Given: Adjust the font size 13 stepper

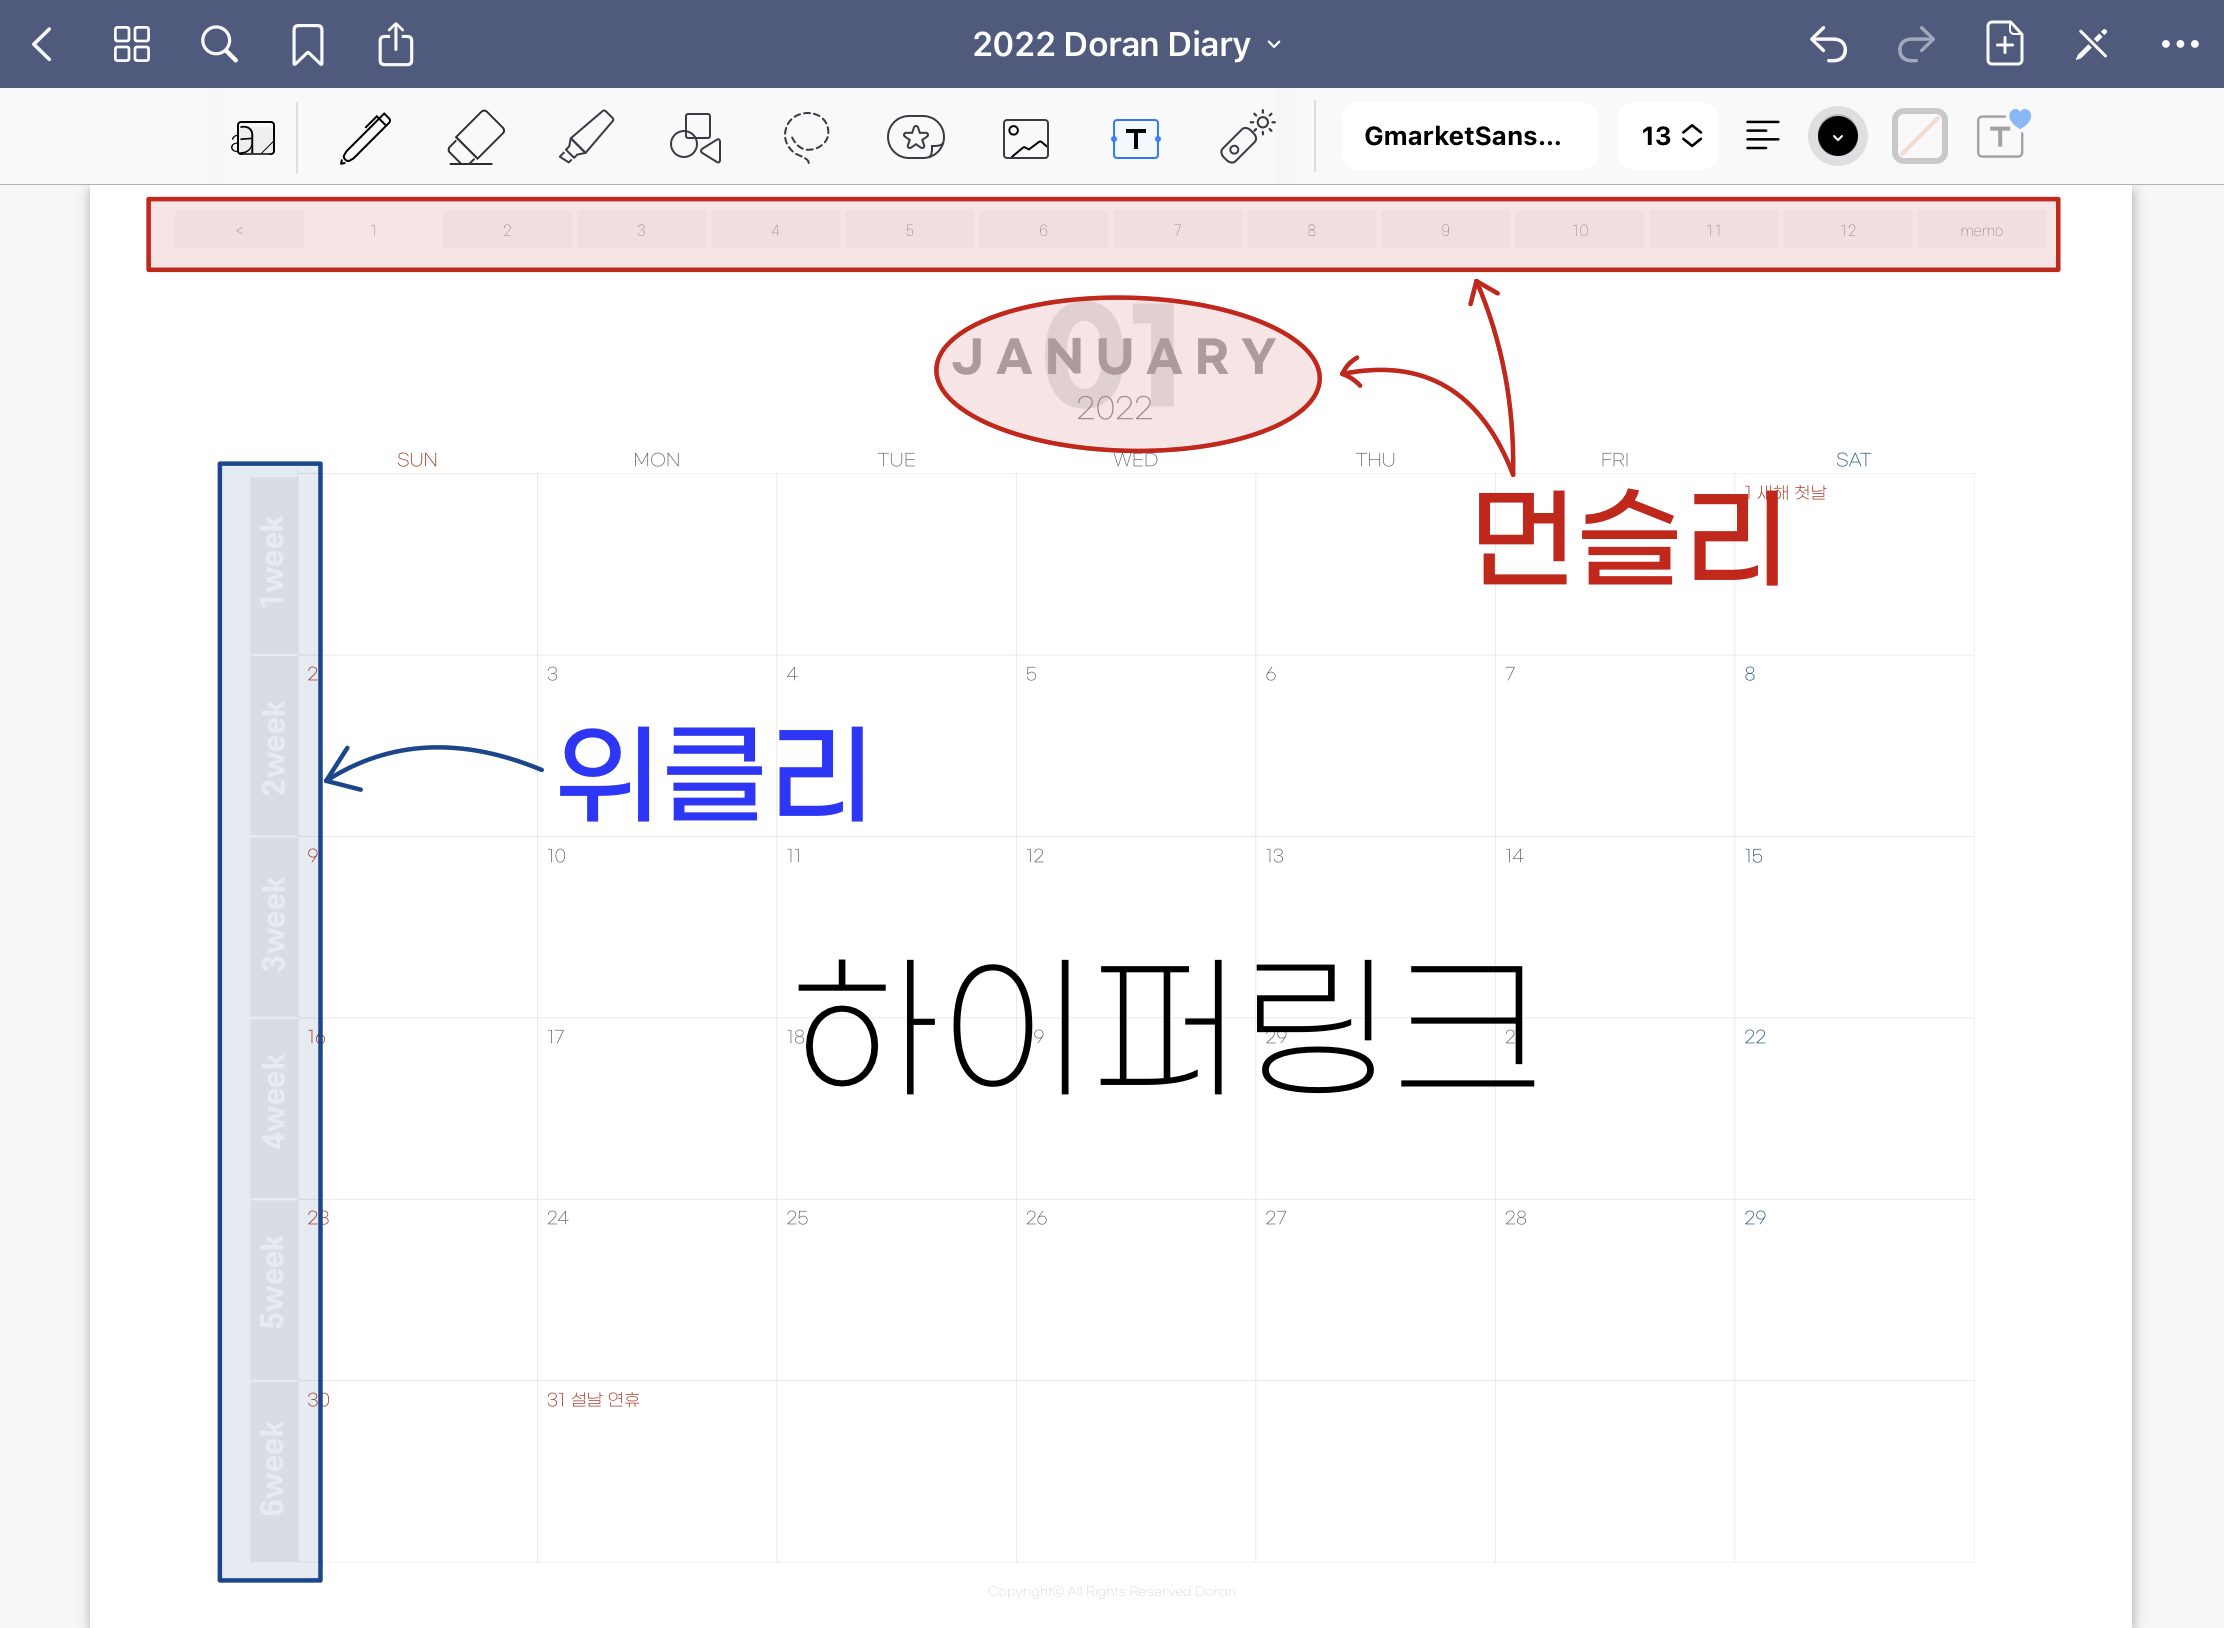Looking at the screenshot, I should coord(1669,136).
